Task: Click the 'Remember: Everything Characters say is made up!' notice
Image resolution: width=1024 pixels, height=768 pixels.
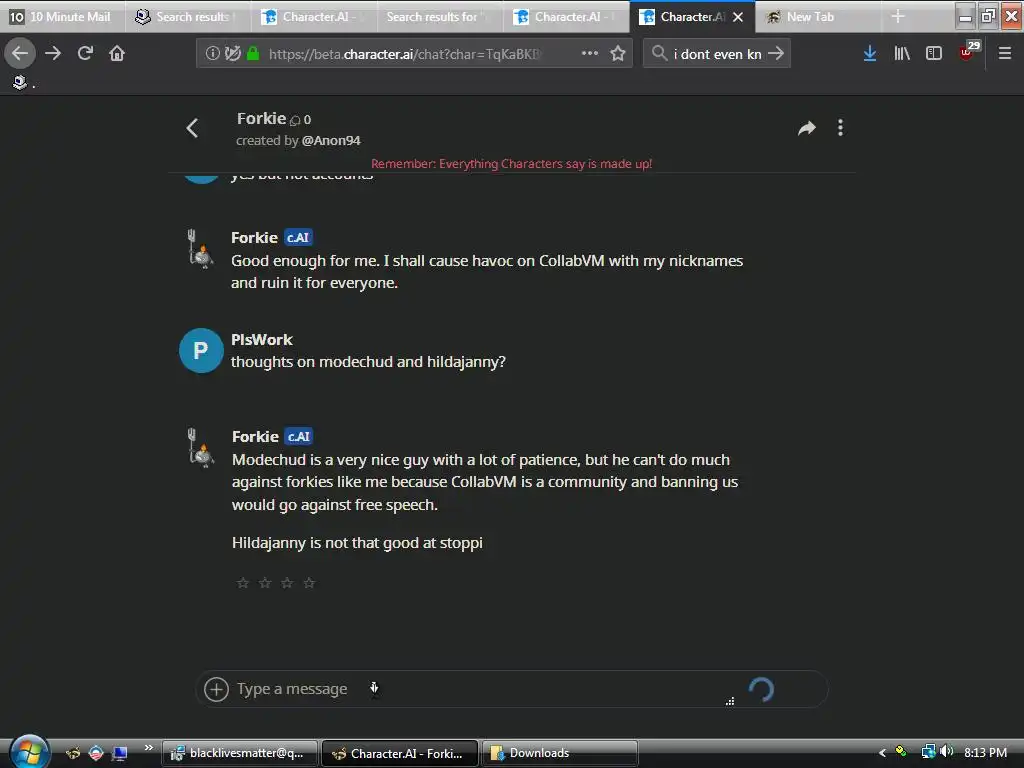Action: [x=511, y=163]
